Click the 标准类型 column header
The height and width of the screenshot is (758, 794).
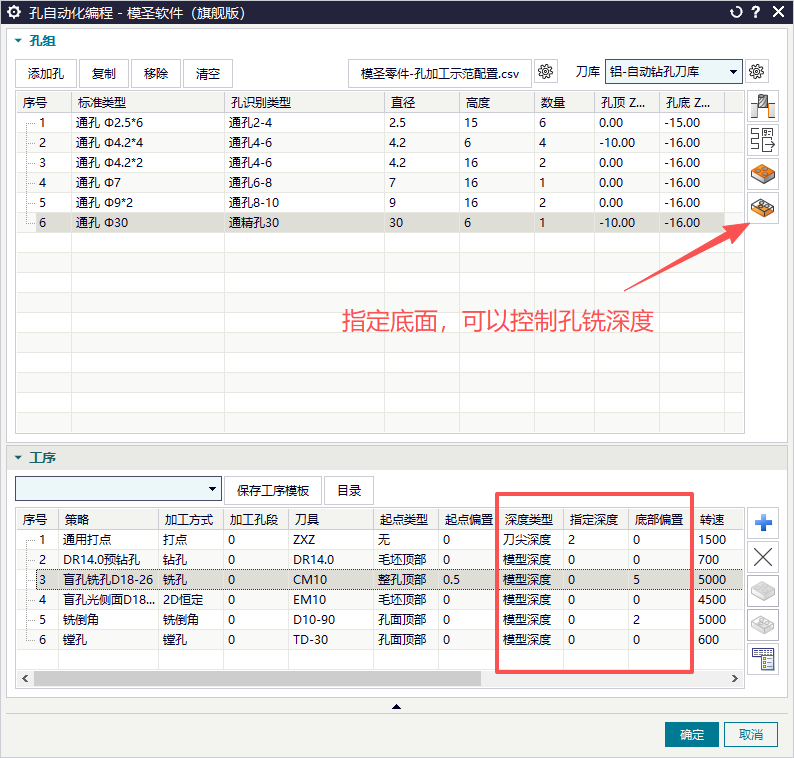[x=148, y=103]
